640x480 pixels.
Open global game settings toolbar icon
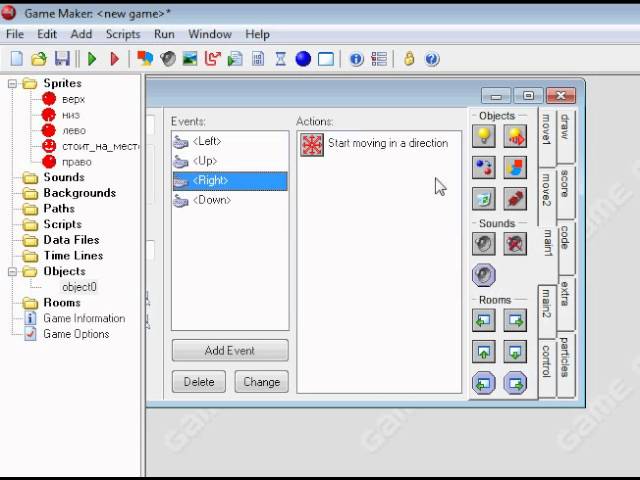(379, 59)
